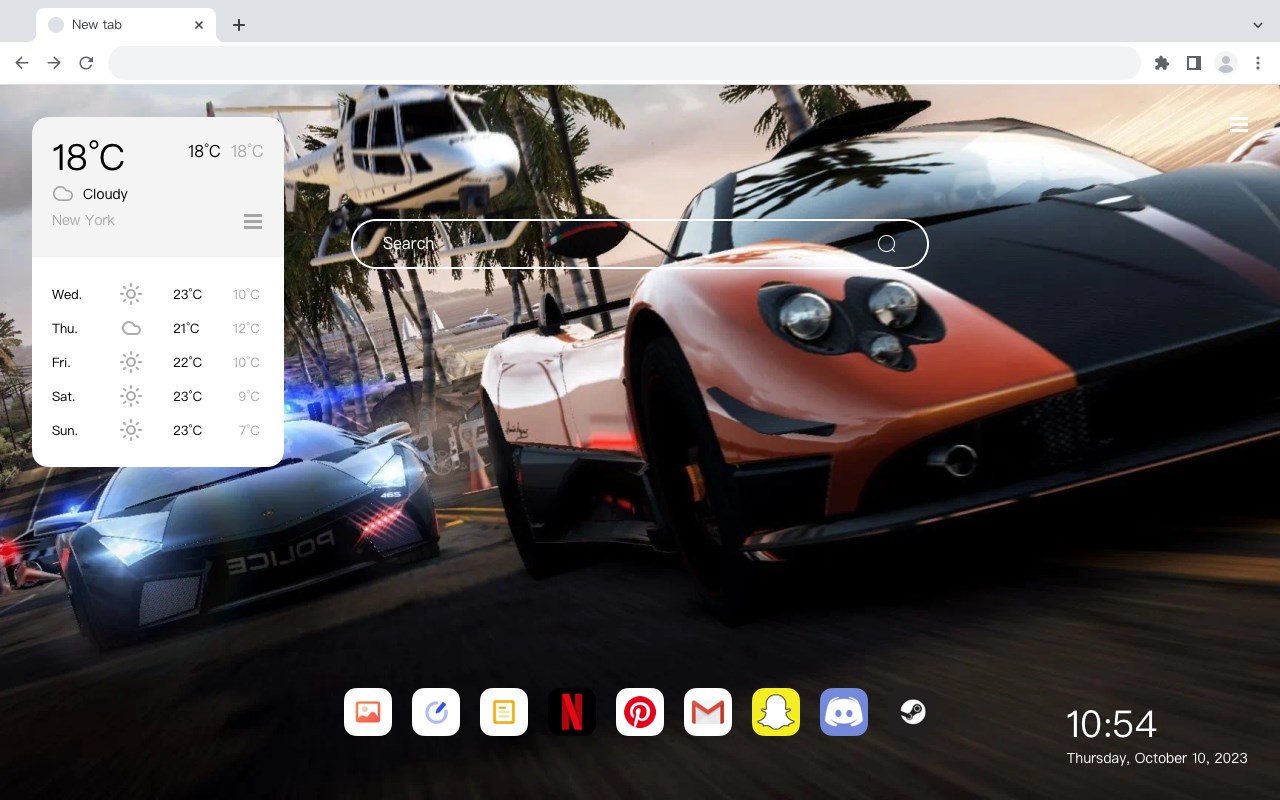1280x800 pixels.
Task: Open the Snapchat shortcut
Action: [x=776, y=712]
